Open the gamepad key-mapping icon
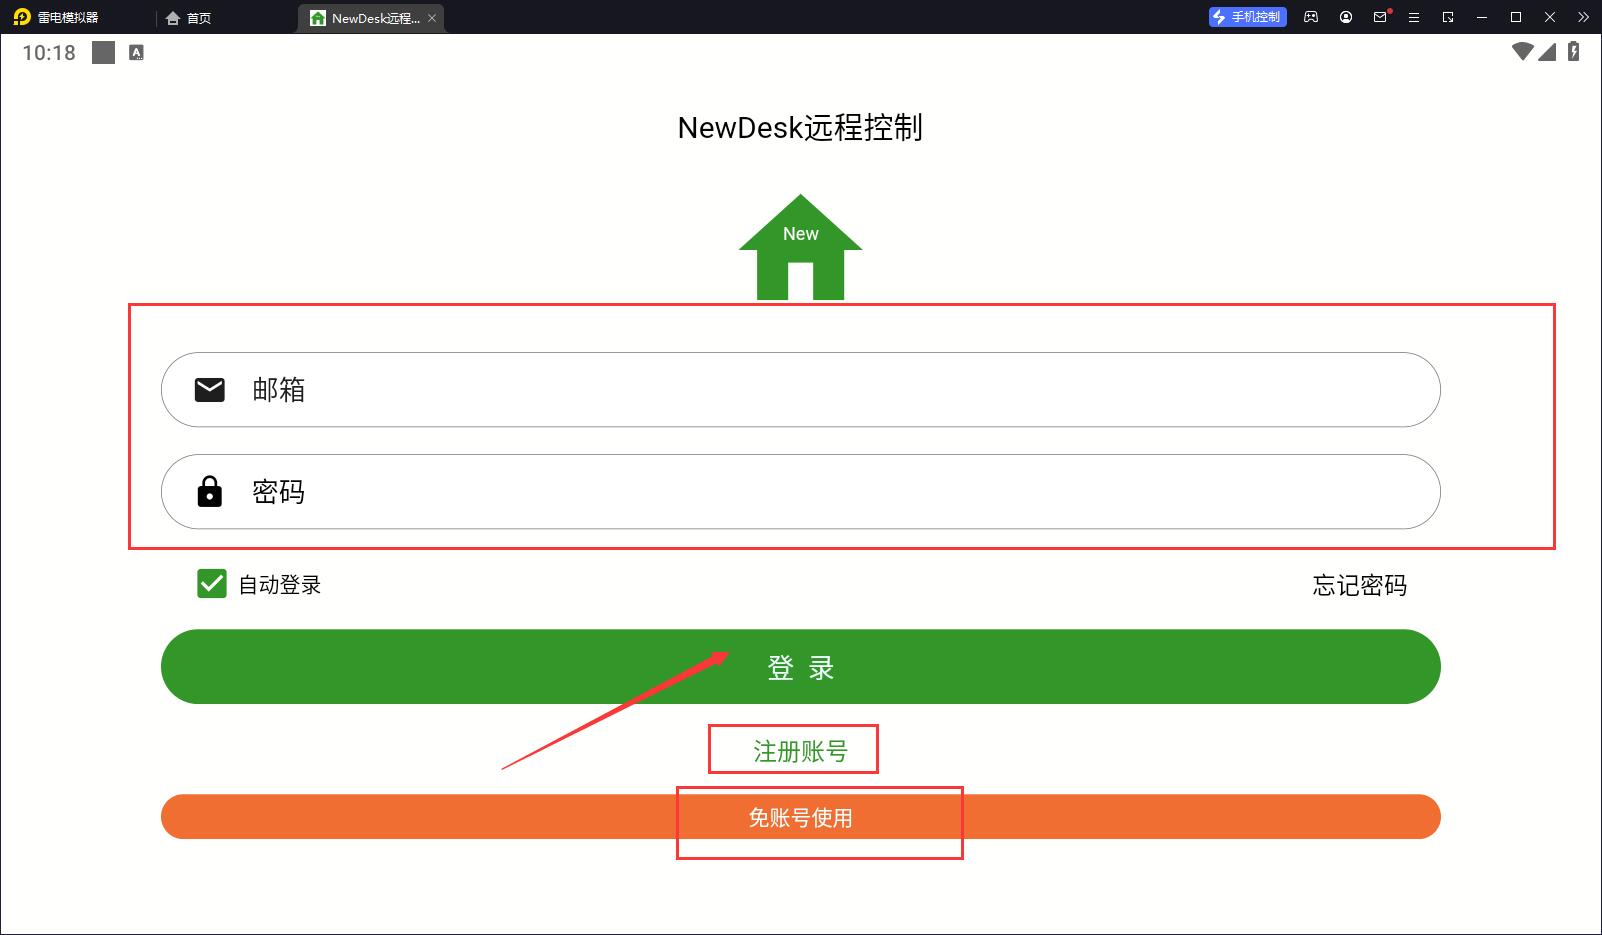The image size is (1602, 935). pyautogui.click(x=1311, y=17)
